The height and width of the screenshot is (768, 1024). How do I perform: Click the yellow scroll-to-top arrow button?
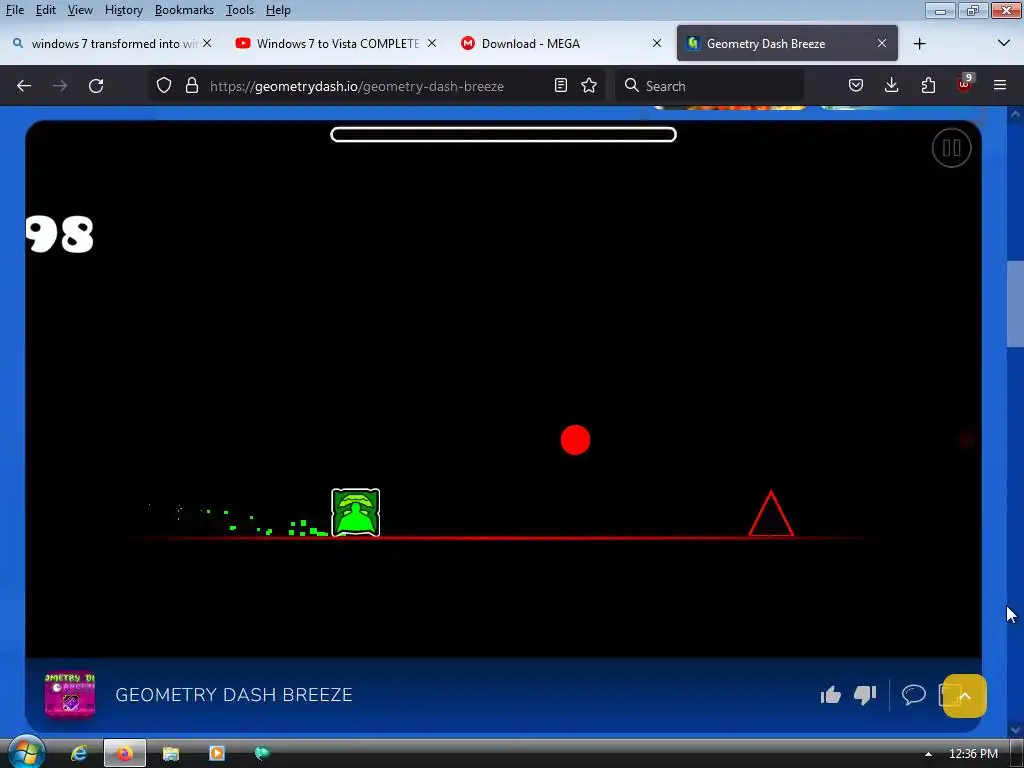[x=965, y=696]
